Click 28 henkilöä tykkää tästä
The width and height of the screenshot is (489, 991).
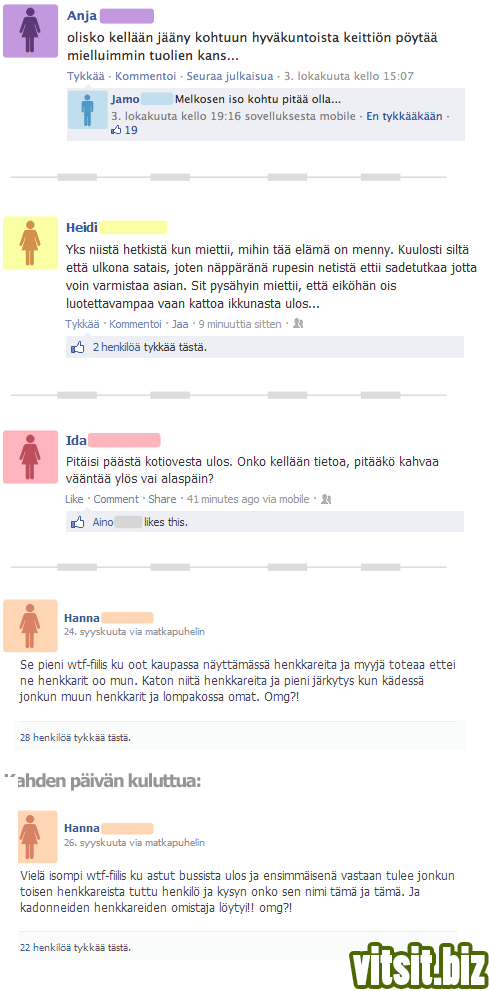coord(75,737)
